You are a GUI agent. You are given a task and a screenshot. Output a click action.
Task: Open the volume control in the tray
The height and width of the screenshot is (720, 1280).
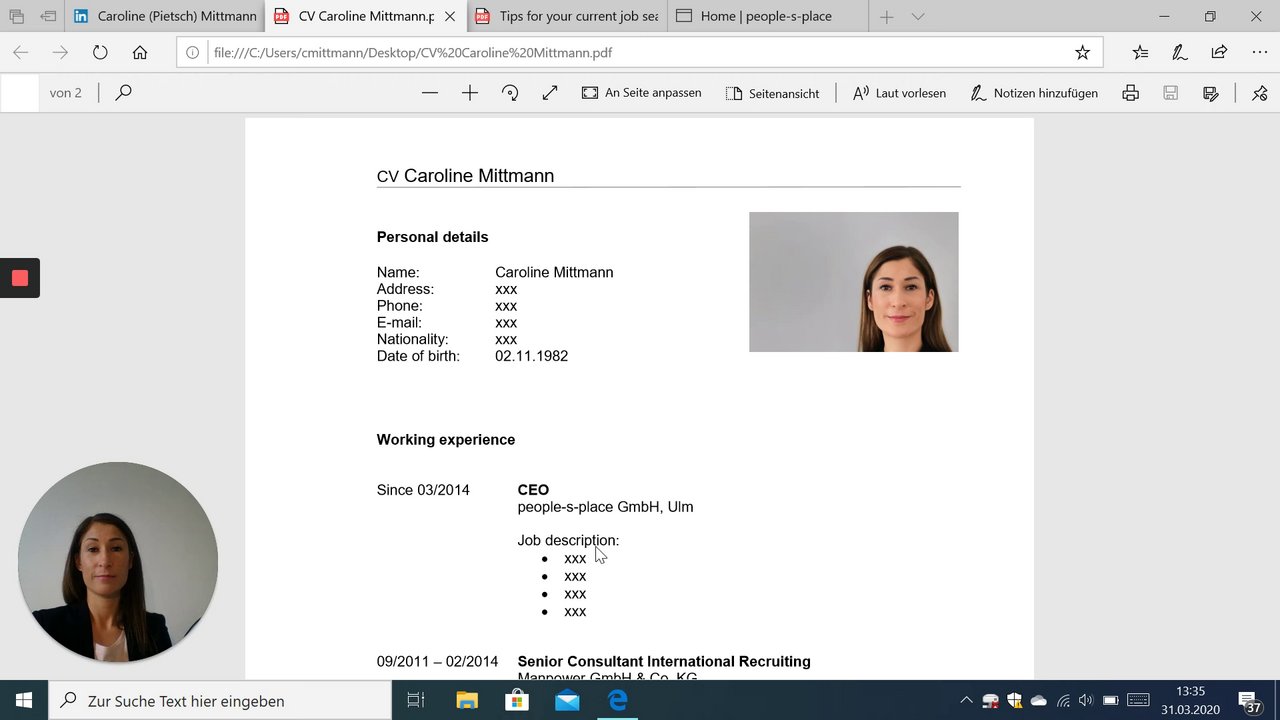[1086, 701]
